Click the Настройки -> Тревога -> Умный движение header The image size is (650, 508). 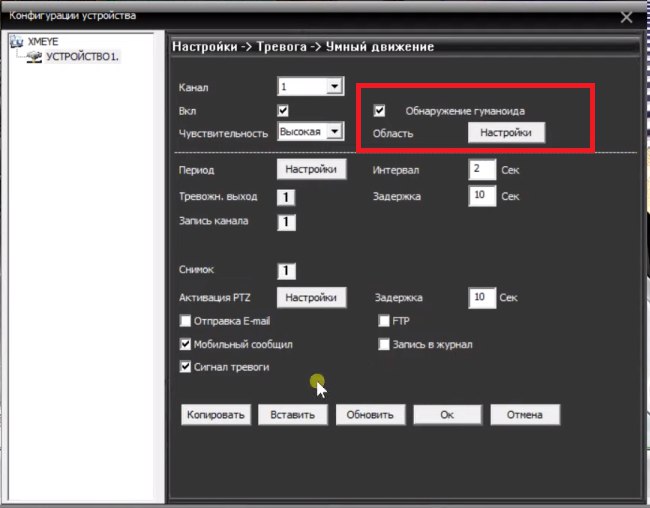(x=303, y=46)
